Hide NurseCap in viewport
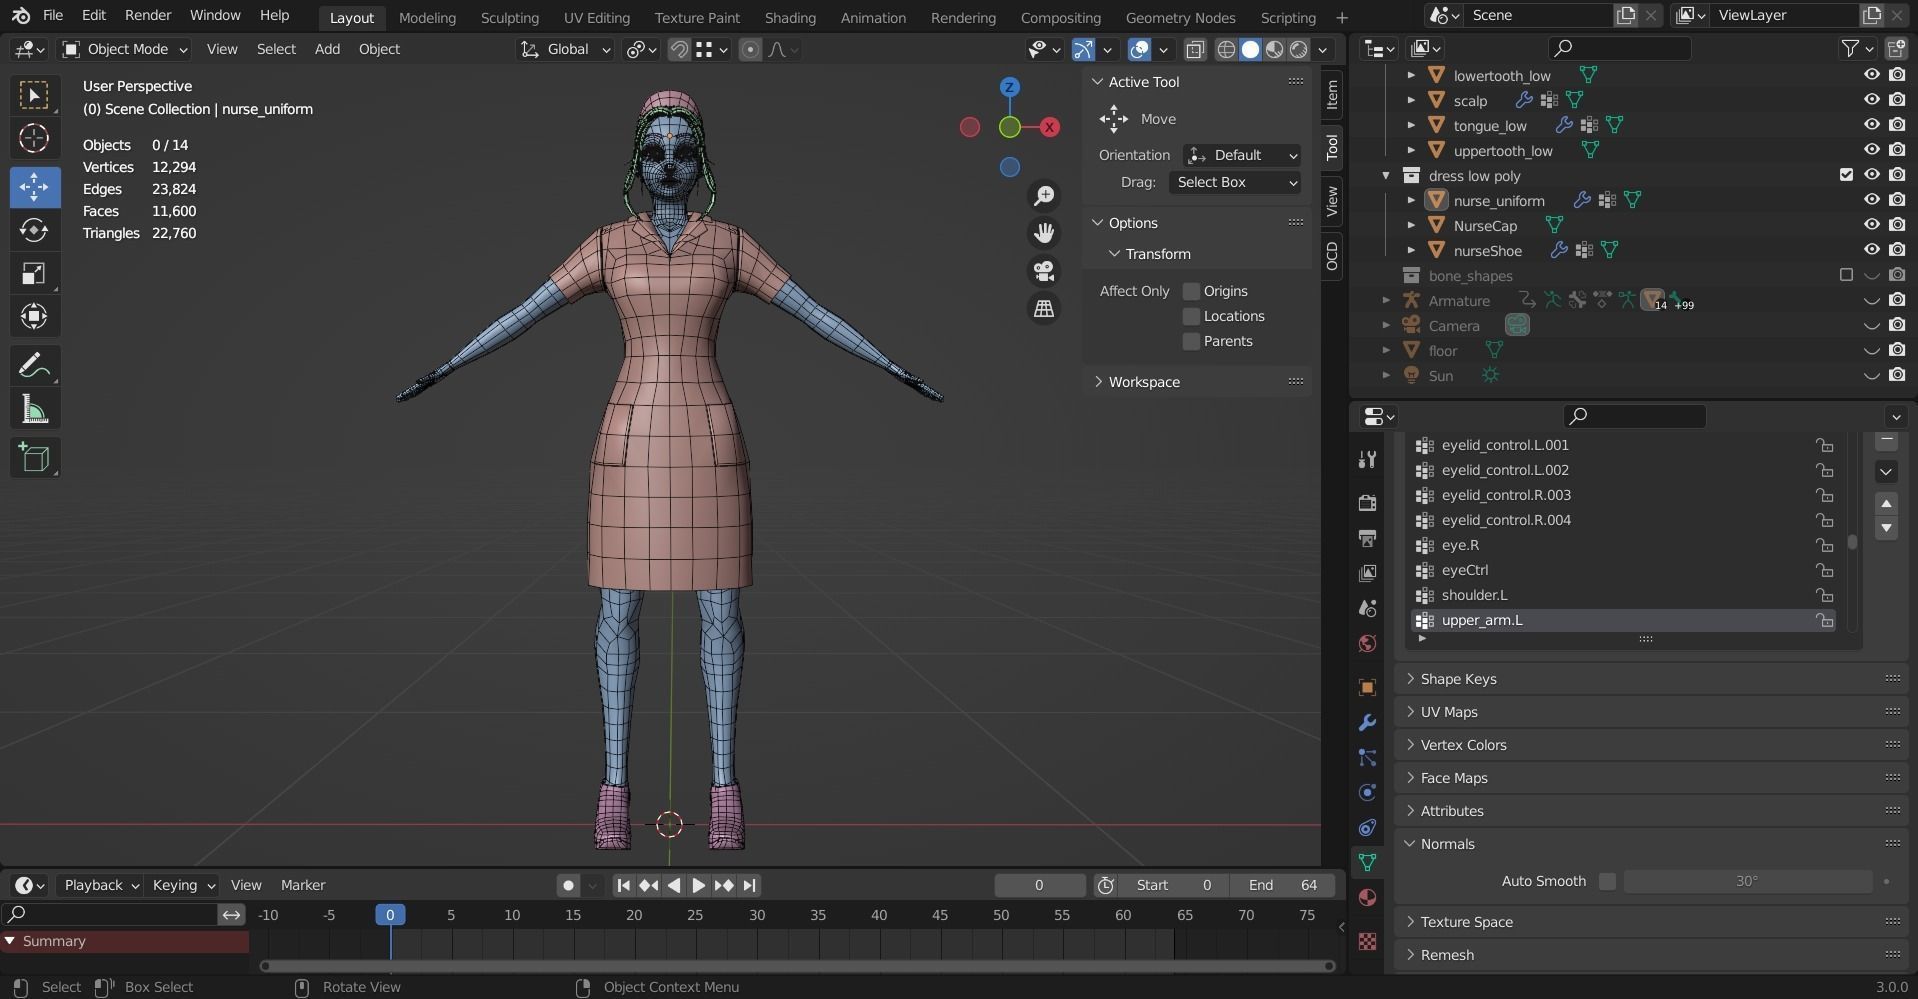This screenshot has width=1918, height=999. [x=1871, y=225]
